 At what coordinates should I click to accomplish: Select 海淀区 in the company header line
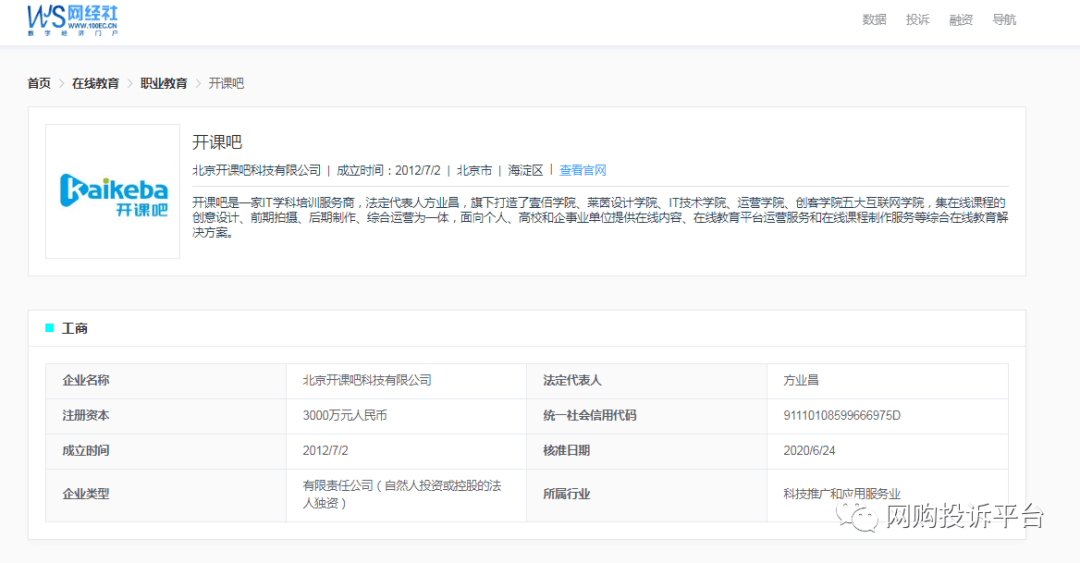click(x=526, y=170)
